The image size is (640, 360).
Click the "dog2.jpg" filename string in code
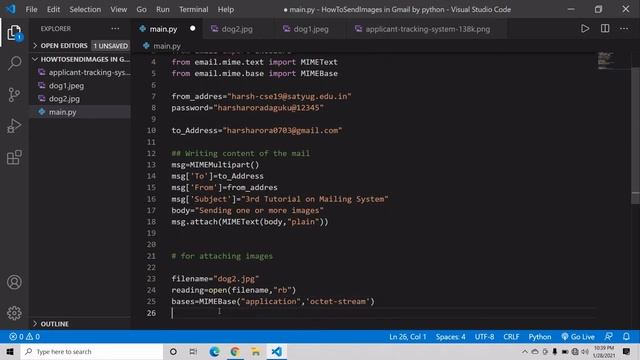[236, 279]
